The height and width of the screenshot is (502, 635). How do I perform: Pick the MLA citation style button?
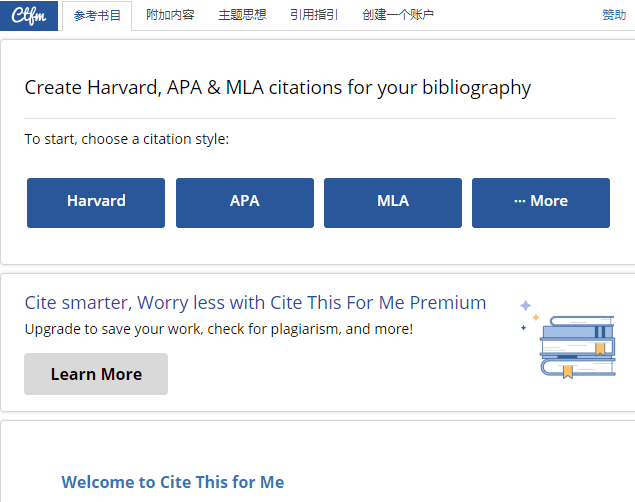(393, 202)
